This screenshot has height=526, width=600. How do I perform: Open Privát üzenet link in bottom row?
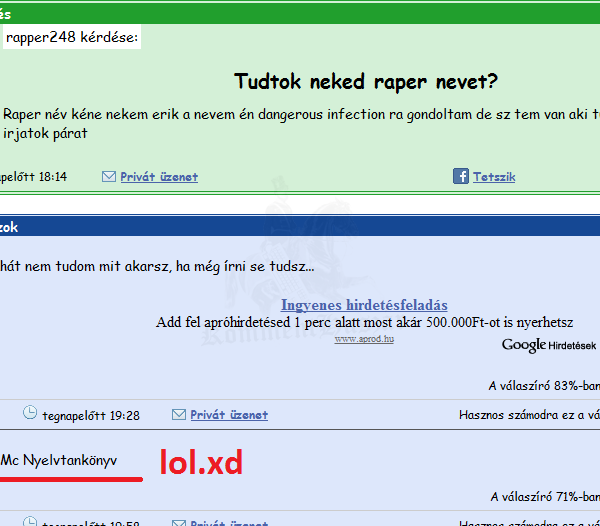tap(229, 522)
